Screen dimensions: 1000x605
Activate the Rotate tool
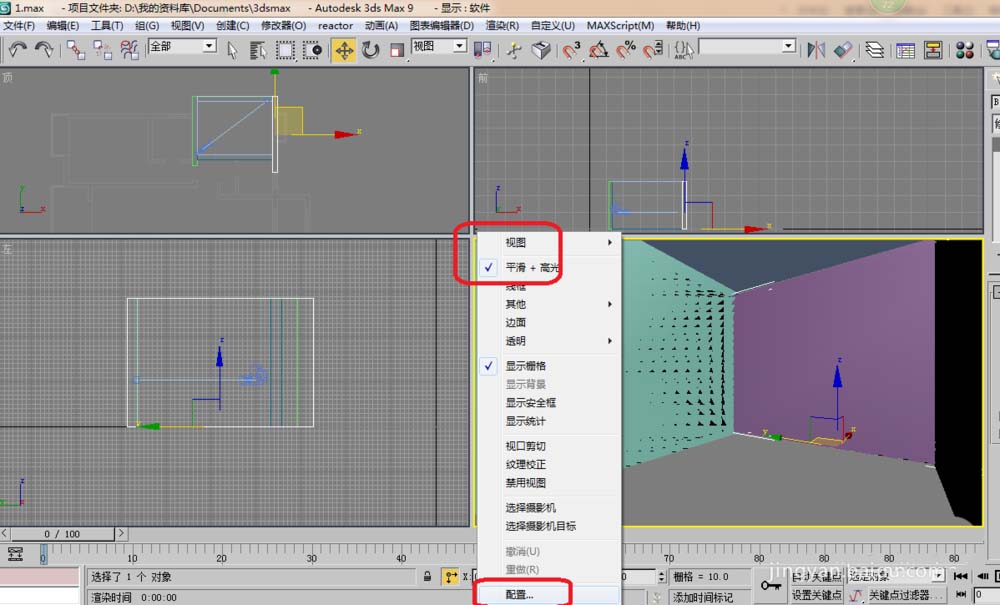371,50
